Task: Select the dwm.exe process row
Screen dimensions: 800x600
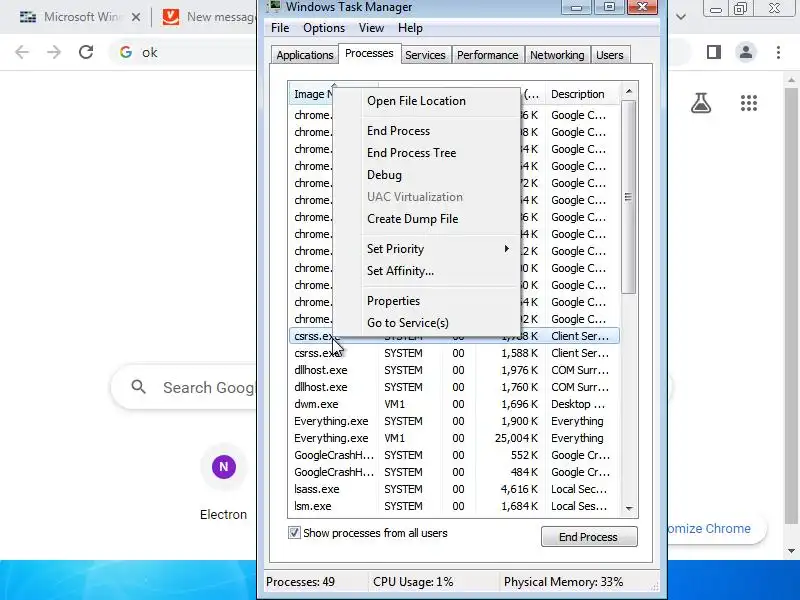Action: coord(454,404)
